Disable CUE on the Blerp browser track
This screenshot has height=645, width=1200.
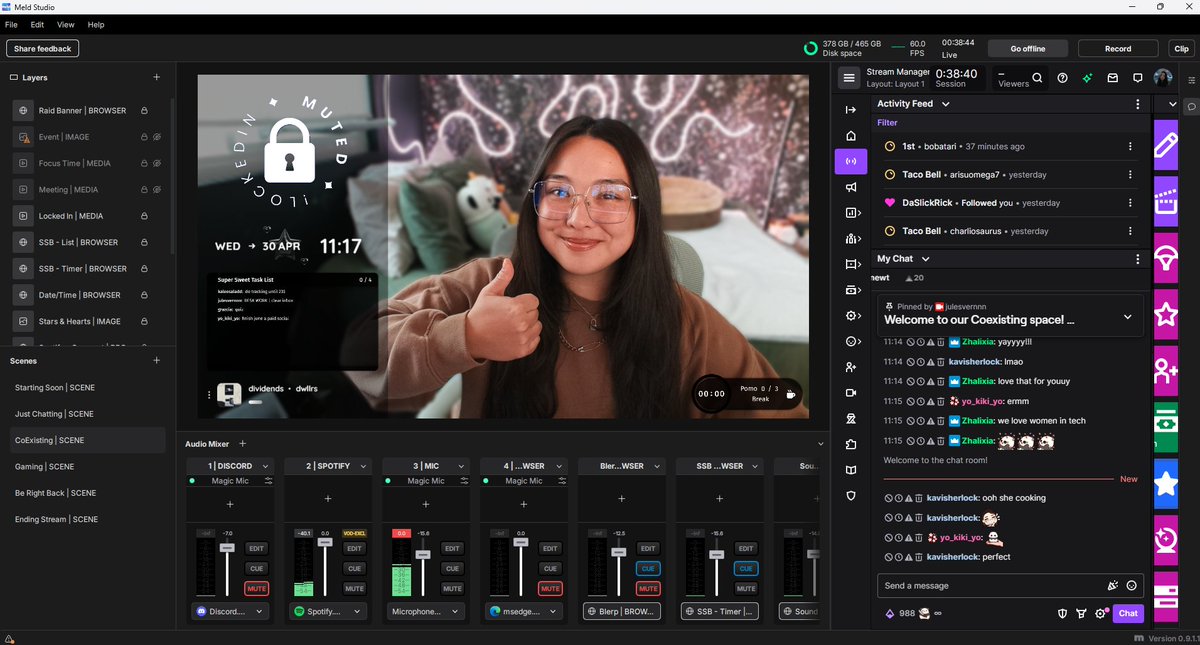[648, 568]
